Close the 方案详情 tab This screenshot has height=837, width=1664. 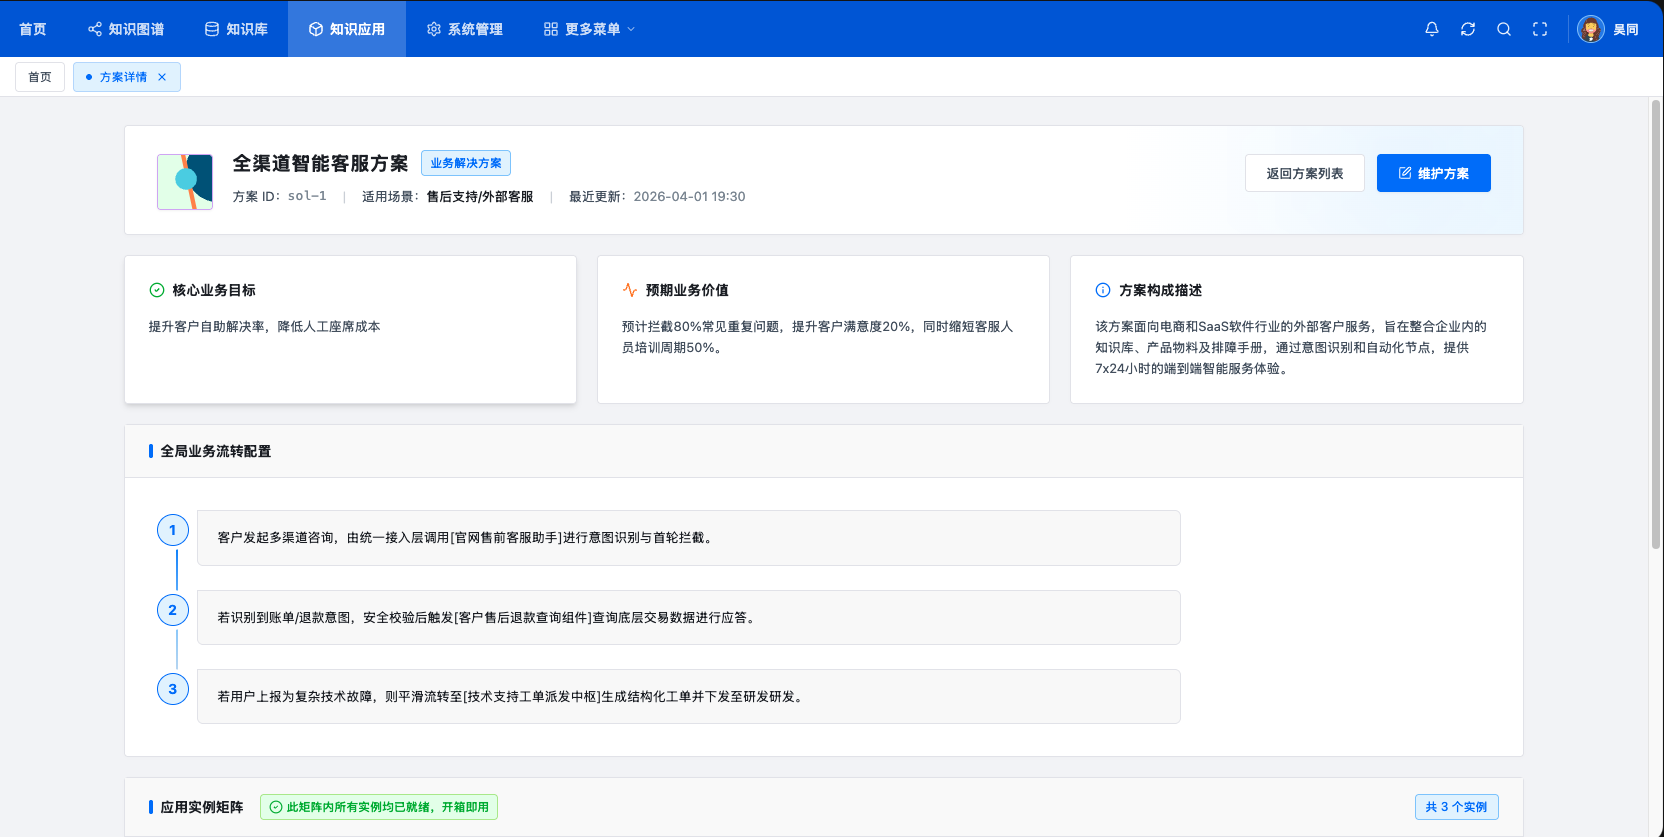tap(162, 77)
